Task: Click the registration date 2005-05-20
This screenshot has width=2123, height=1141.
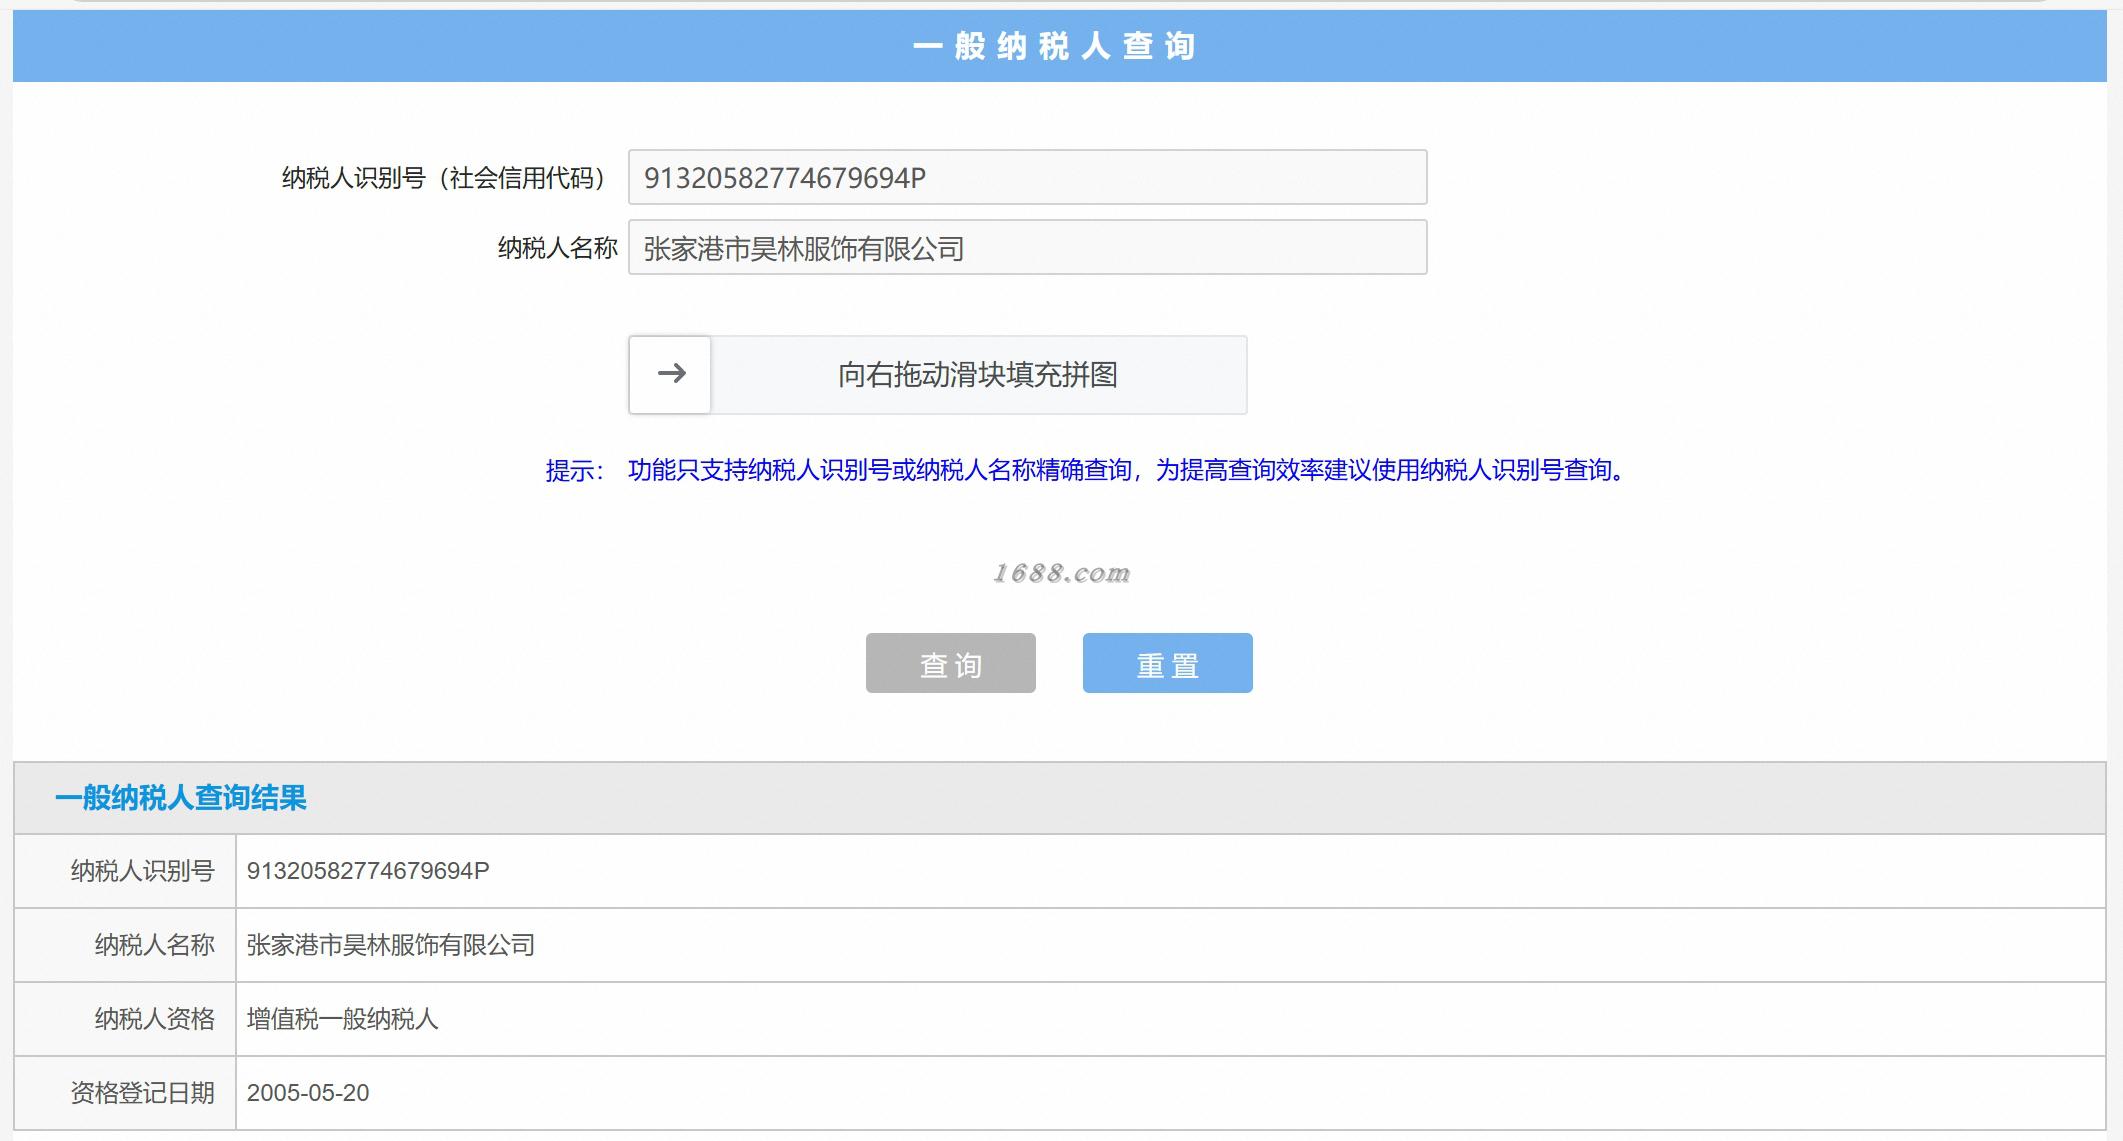Action: [x=308, y=1093]
